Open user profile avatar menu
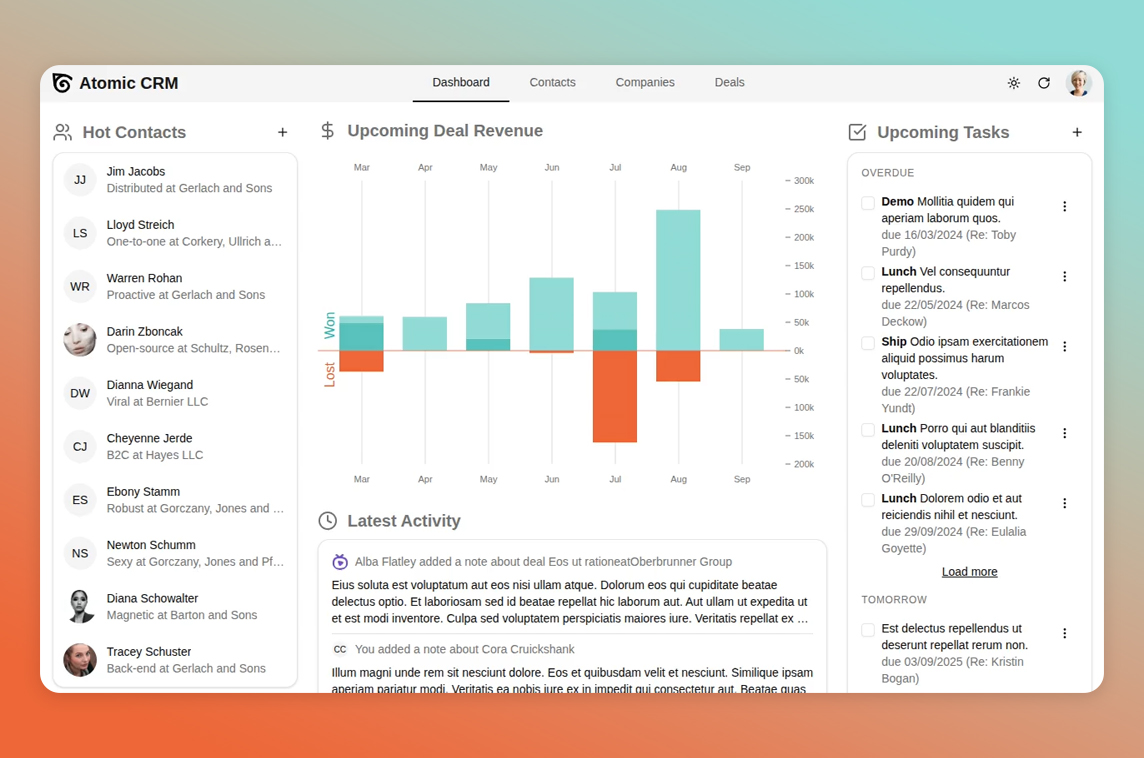Viewport: 1144px width, 758px height. point(1078,83)
